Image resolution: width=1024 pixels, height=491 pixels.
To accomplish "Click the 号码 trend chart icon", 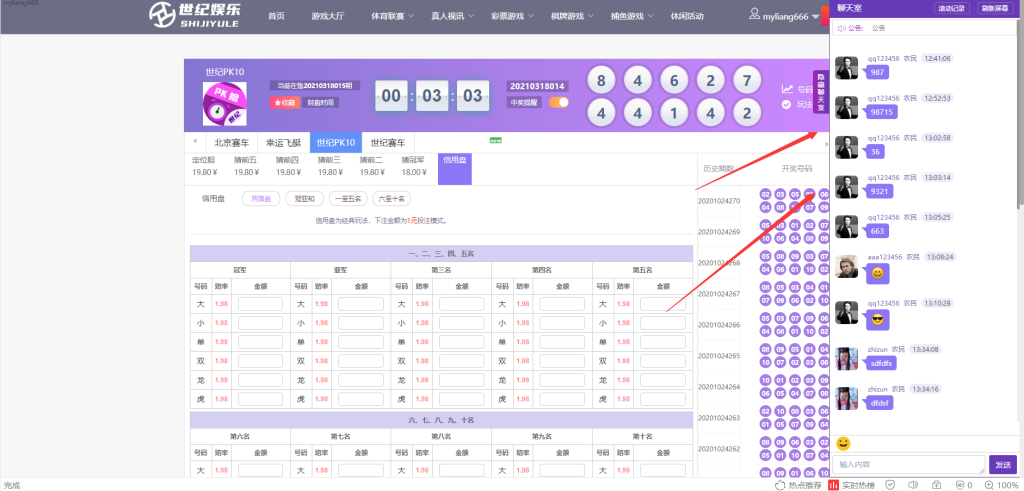I will 787,89.
